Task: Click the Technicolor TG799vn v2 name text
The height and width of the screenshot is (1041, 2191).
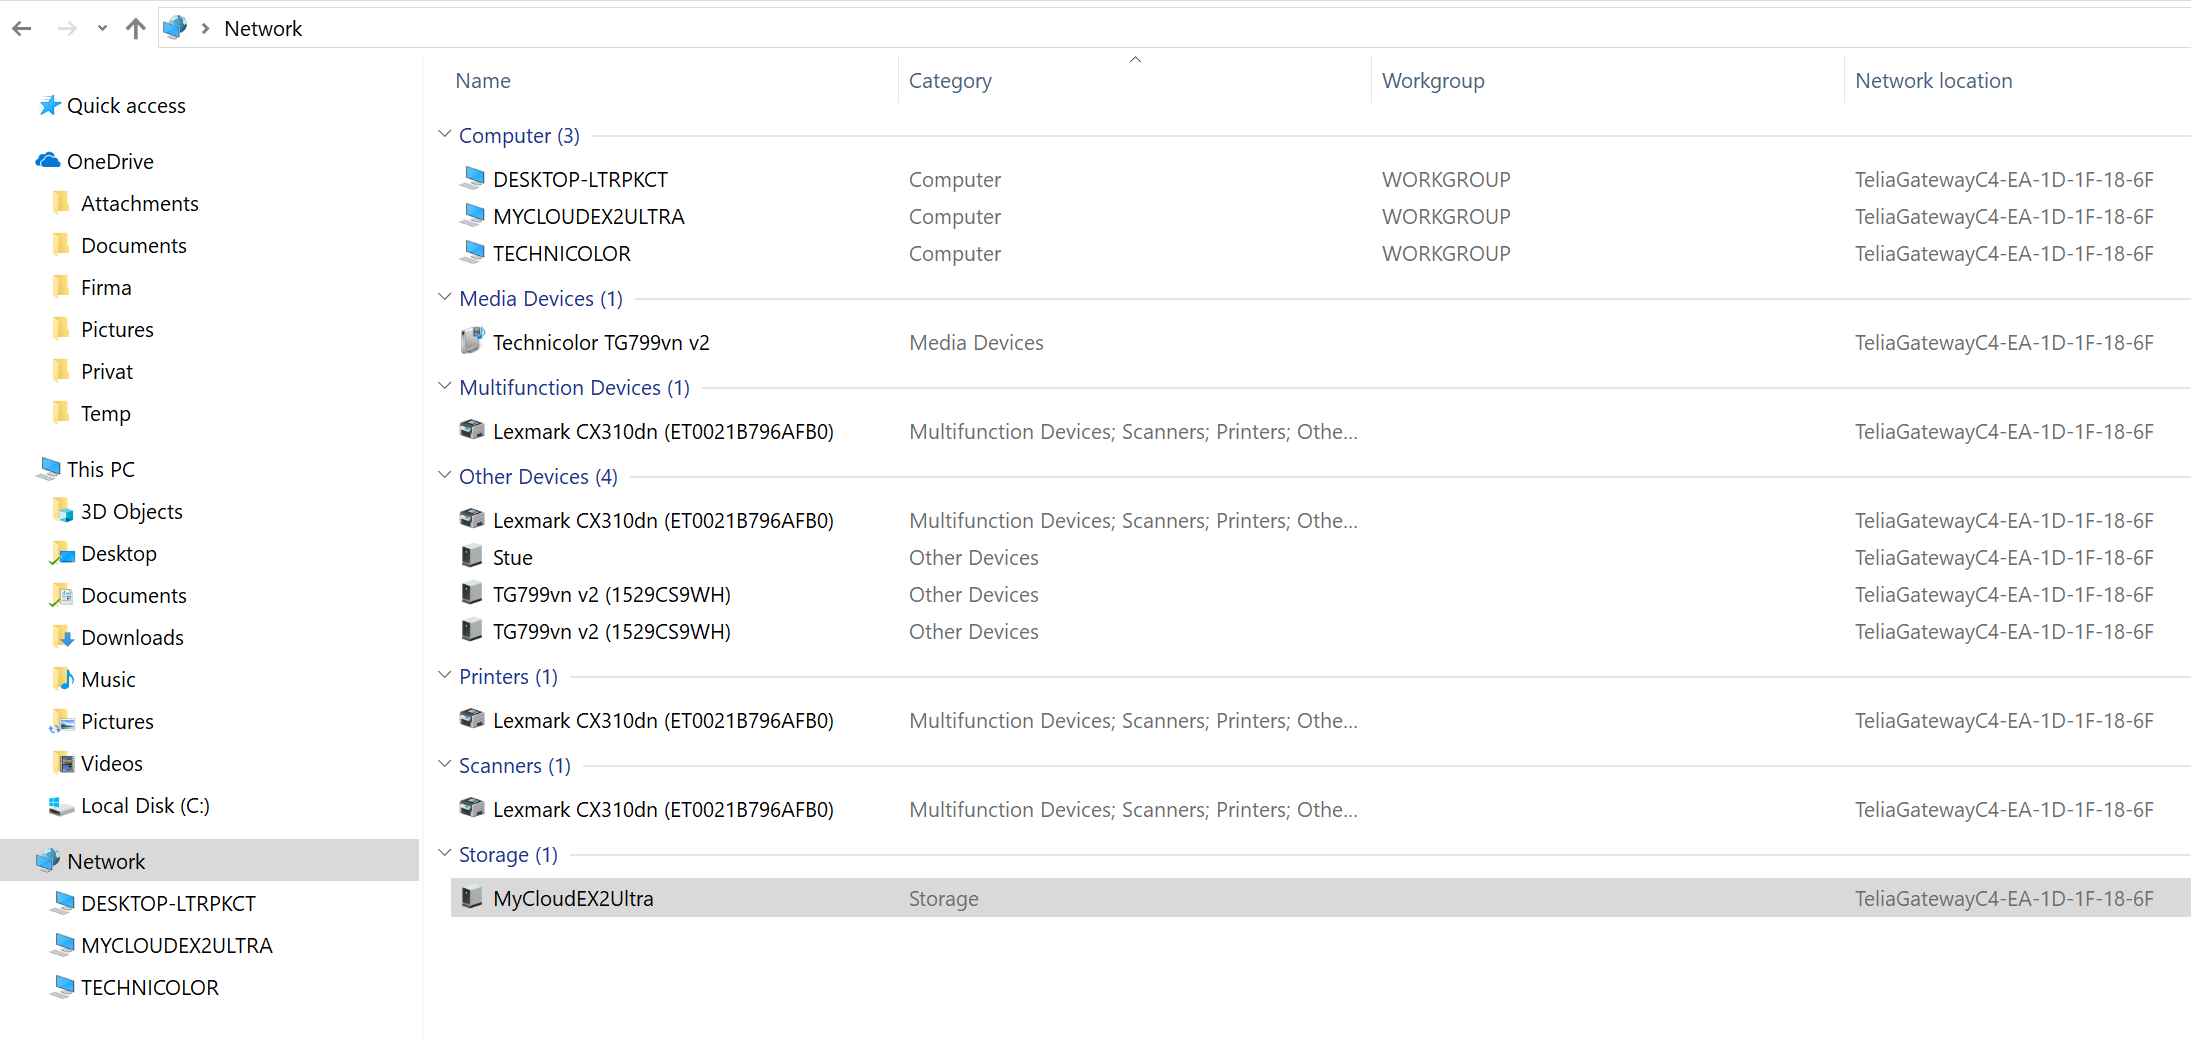Action: point(601,342)
